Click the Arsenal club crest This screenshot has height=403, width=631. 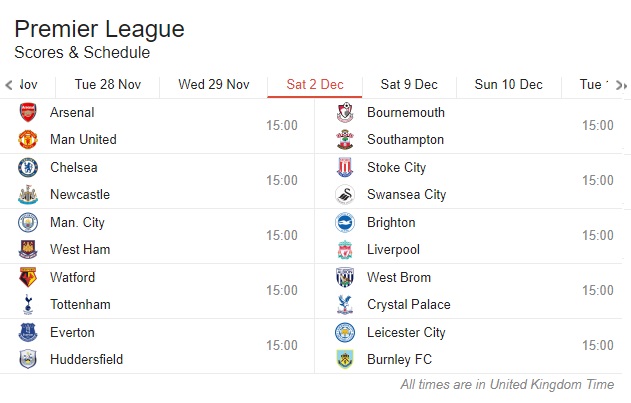click(28, 112)
